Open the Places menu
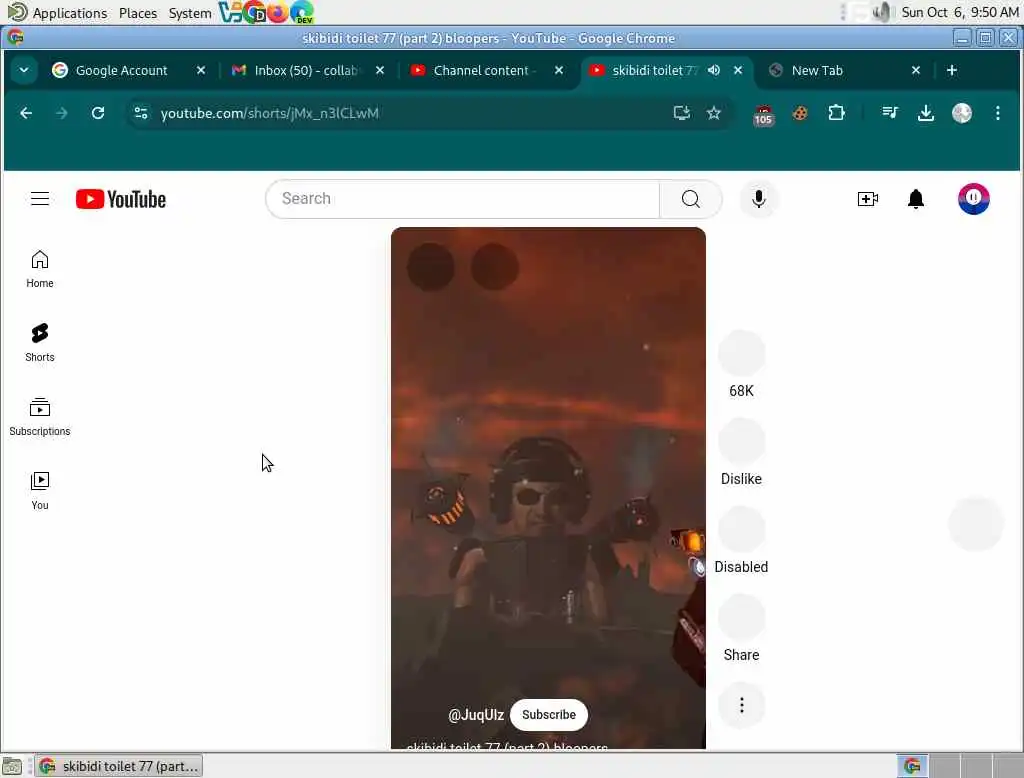Viewport: 1024px width, 778px height. coord(138,12)
